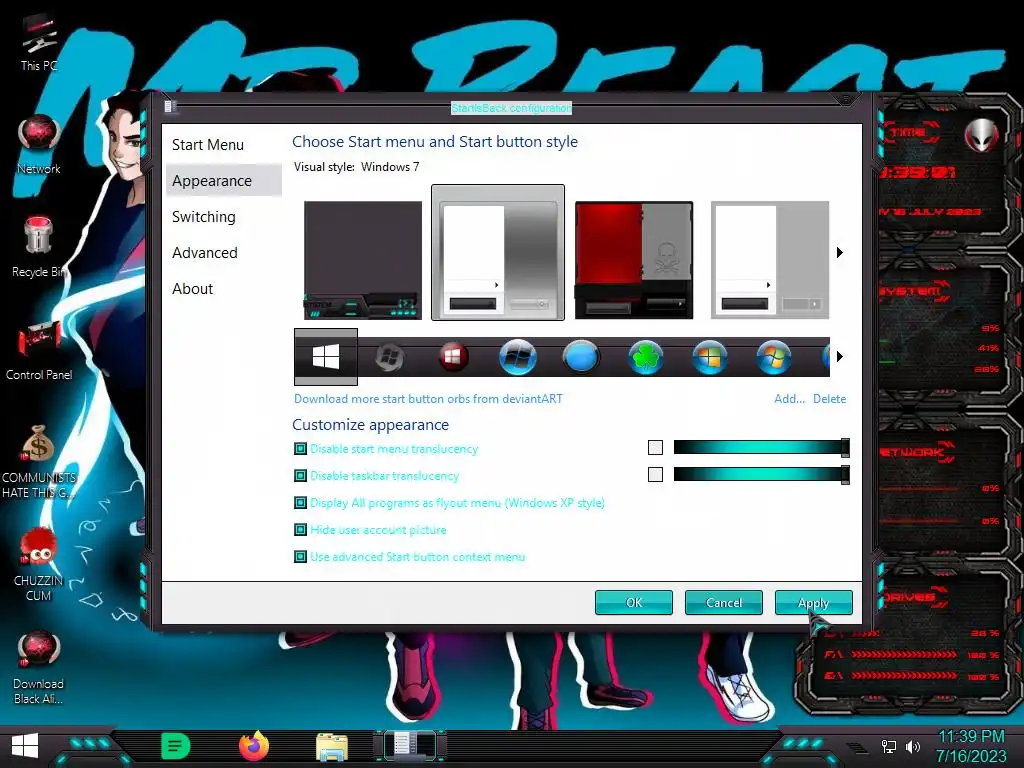Toggle Use advanced Start button context menu

click(300, 557)
